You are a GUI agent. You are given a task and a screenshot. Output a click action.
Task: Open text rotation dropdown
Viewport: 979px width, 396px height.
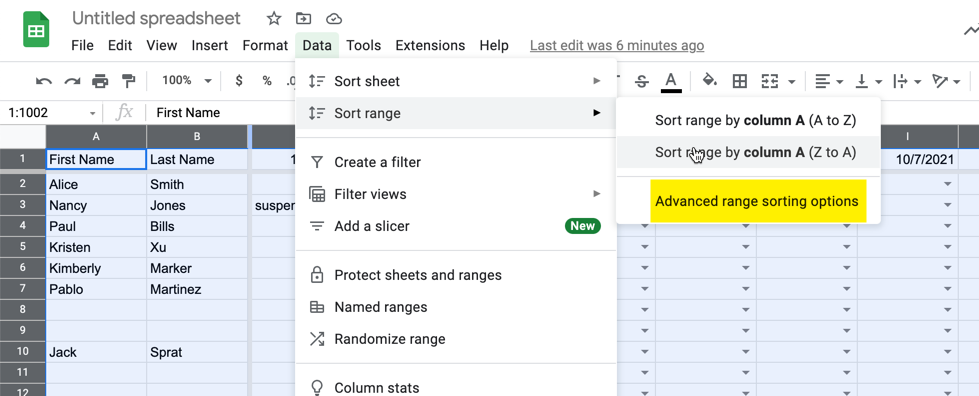945,81
